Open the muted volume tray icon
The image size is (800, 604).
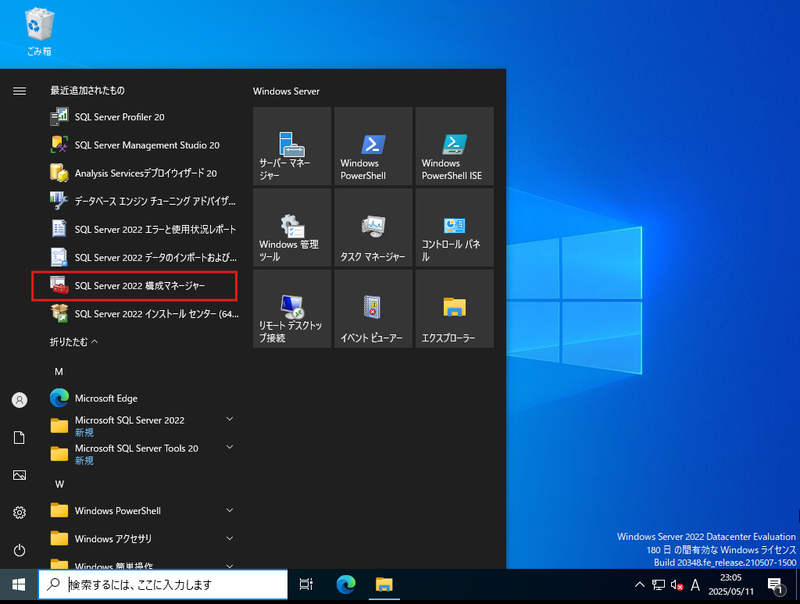677,585
